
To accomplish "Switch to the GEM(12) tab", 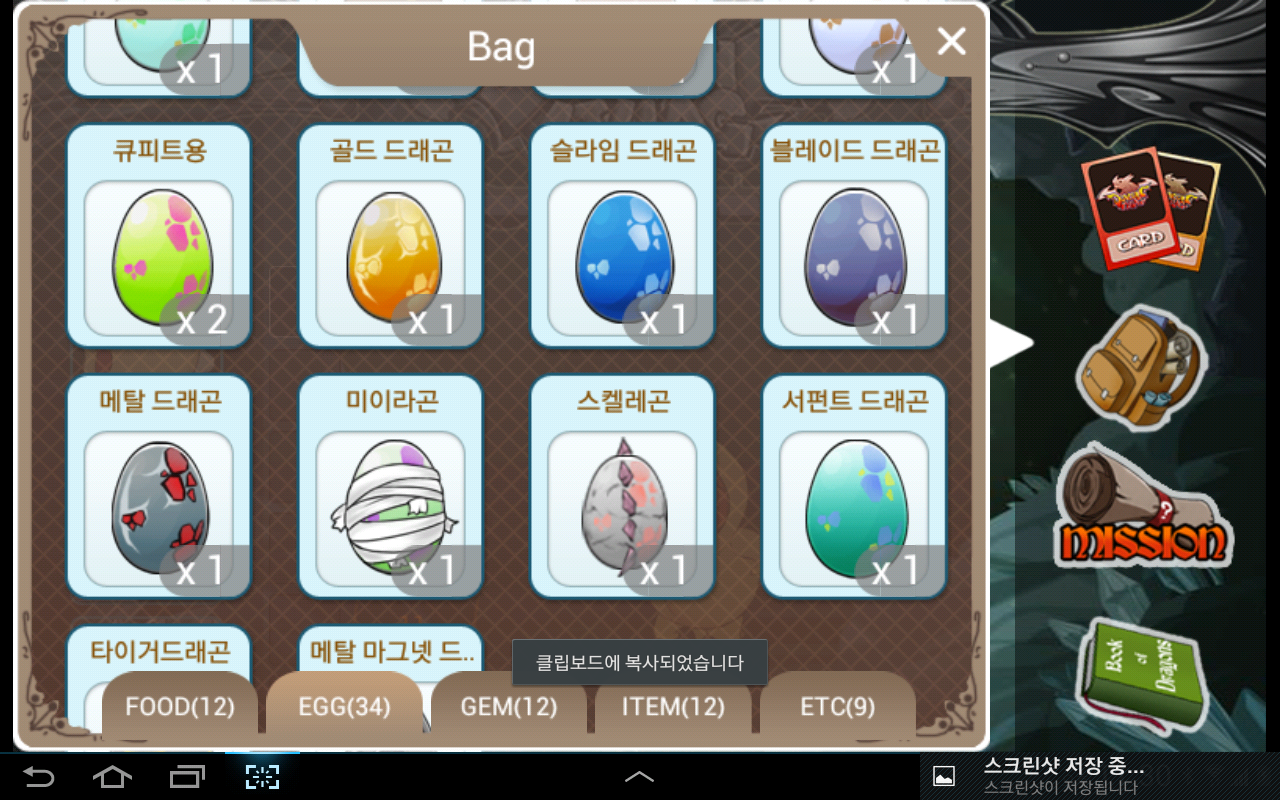I will pyautogui.click(x=509, y=707).
